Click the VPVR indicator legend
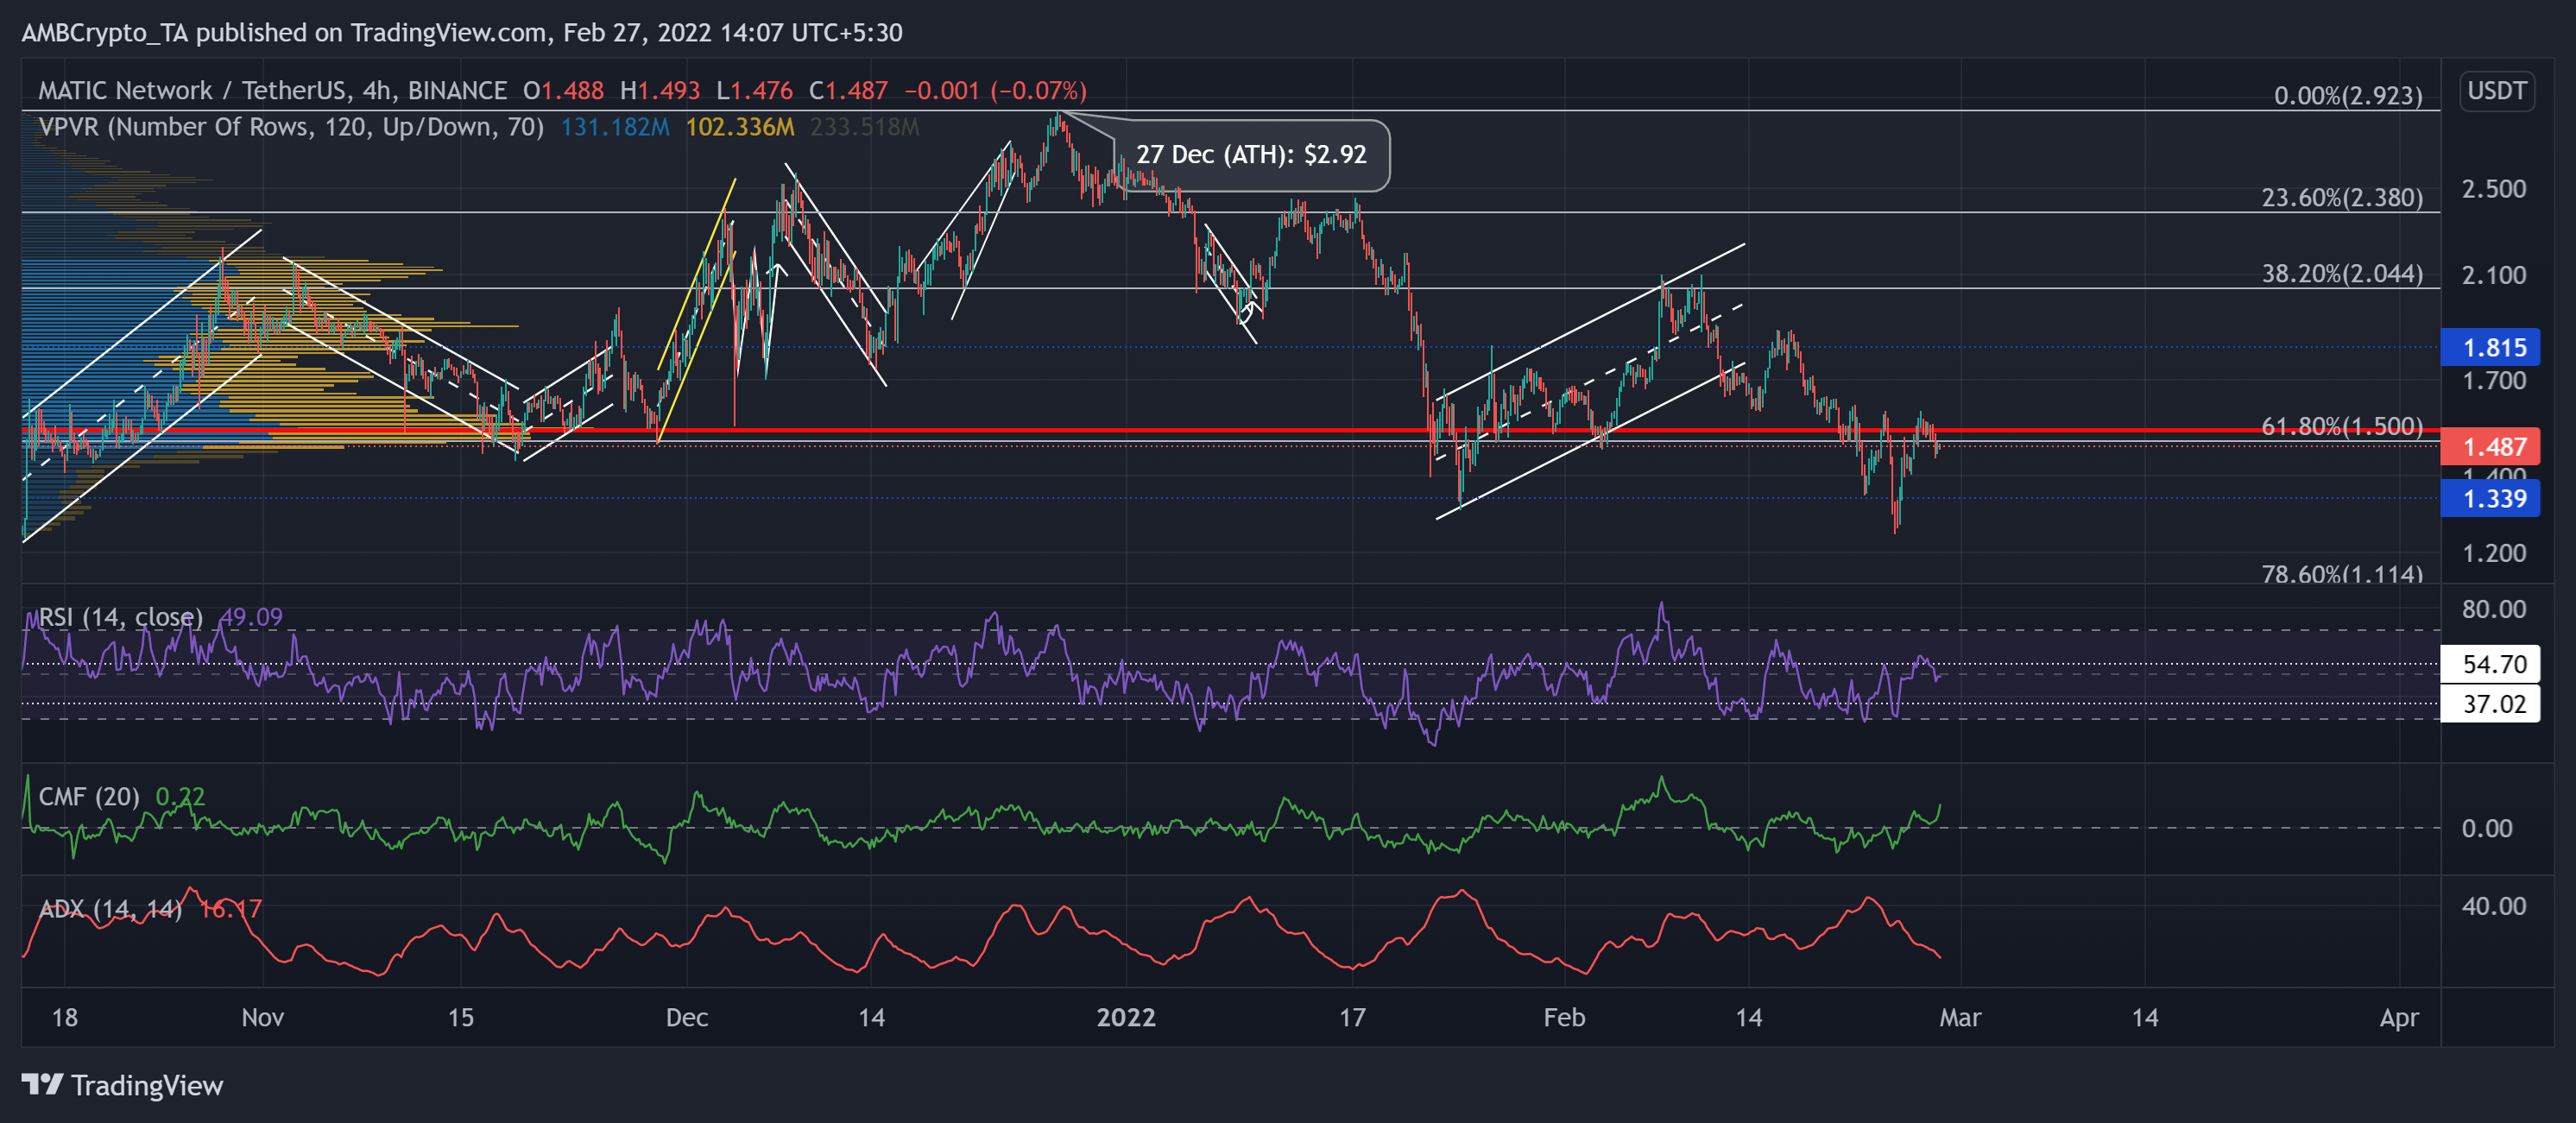The height and width of the screenshot is (1123, 2576). click(x=291, y=127)
